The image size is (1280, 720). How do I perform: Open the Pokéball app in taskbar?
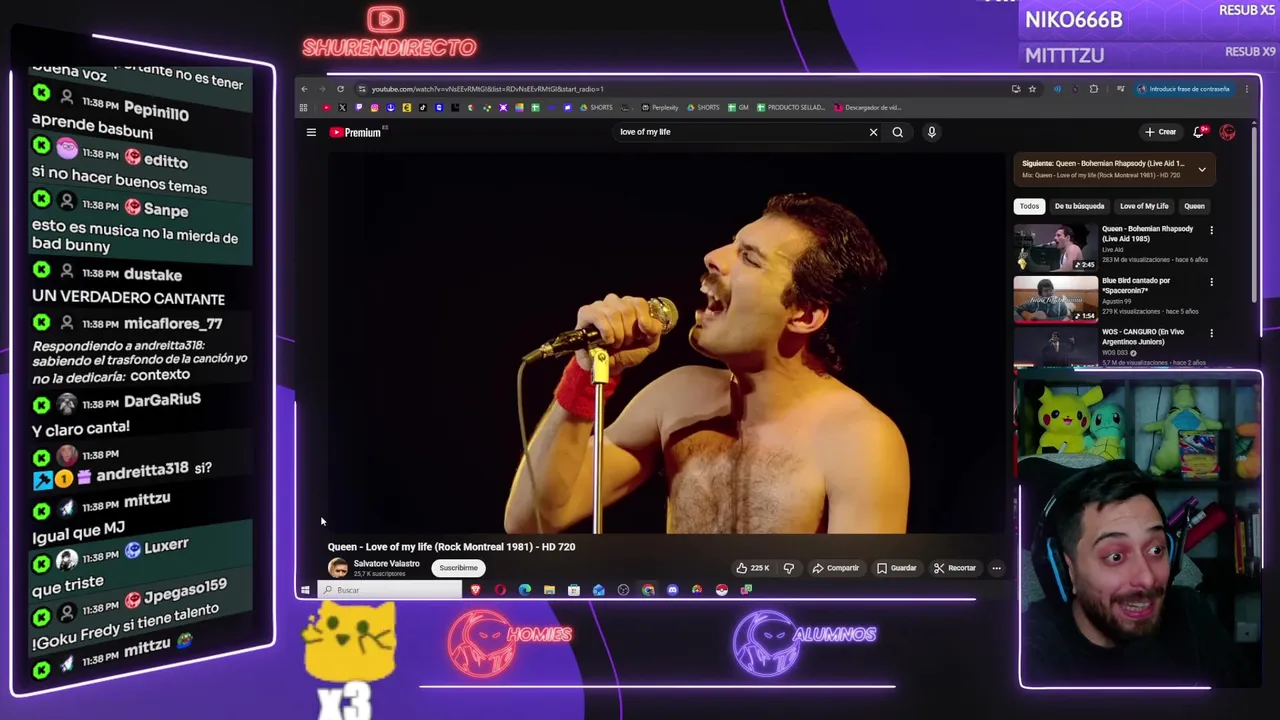click(721, 590)
